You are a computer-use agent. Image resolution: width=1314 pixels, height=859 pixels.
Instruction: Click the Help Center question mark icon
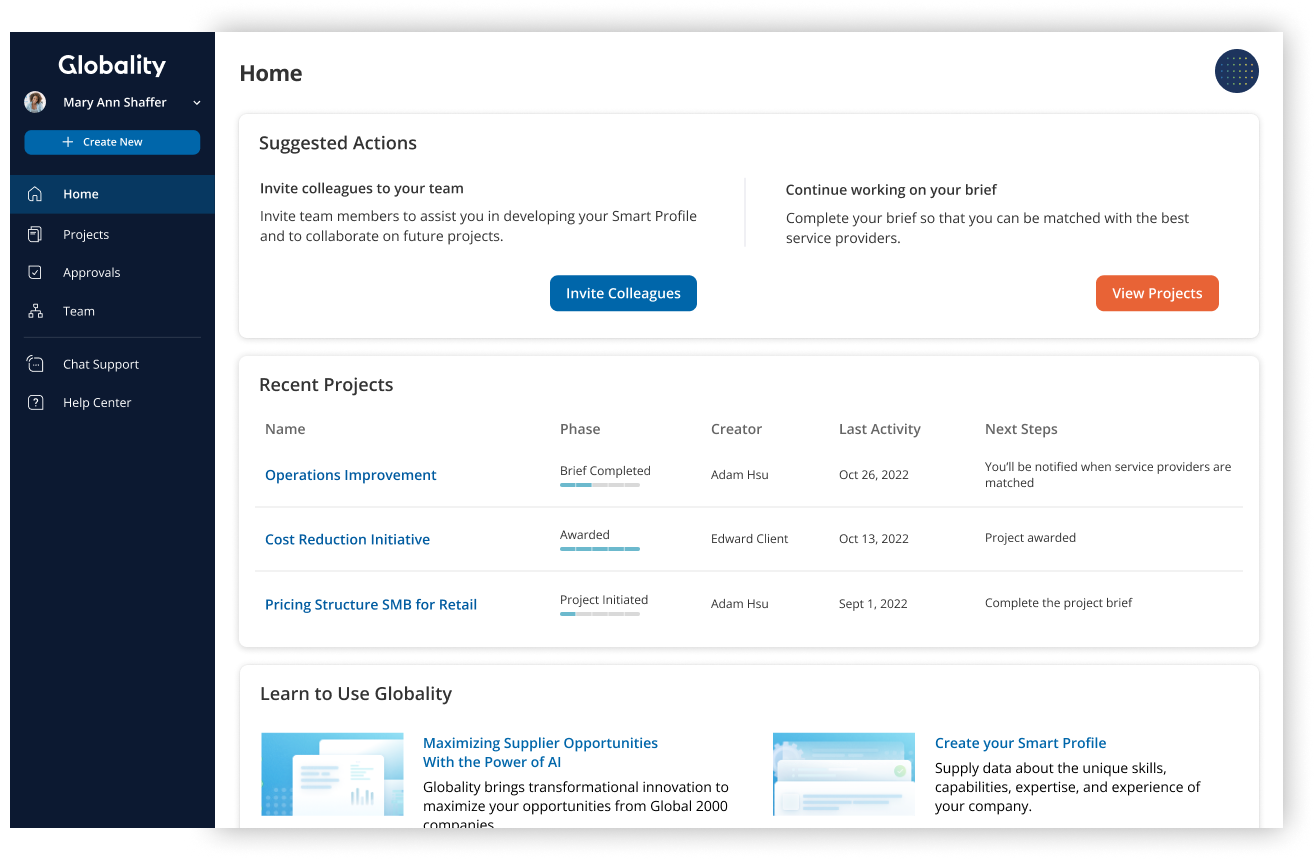click(35, 402)
